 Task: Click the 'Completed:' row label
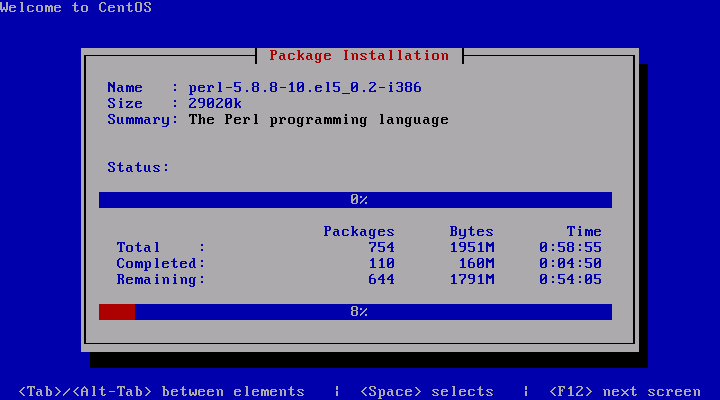pos(161,264)
